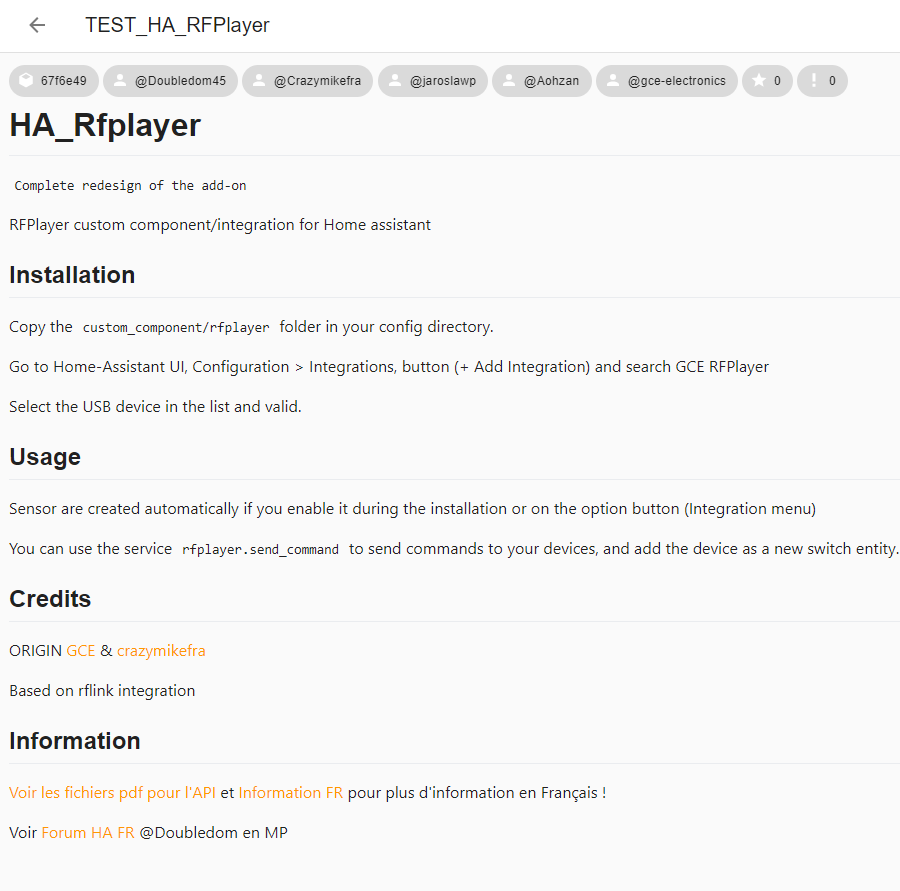Click '@Doubledom en MP' text

pos(214,832)
